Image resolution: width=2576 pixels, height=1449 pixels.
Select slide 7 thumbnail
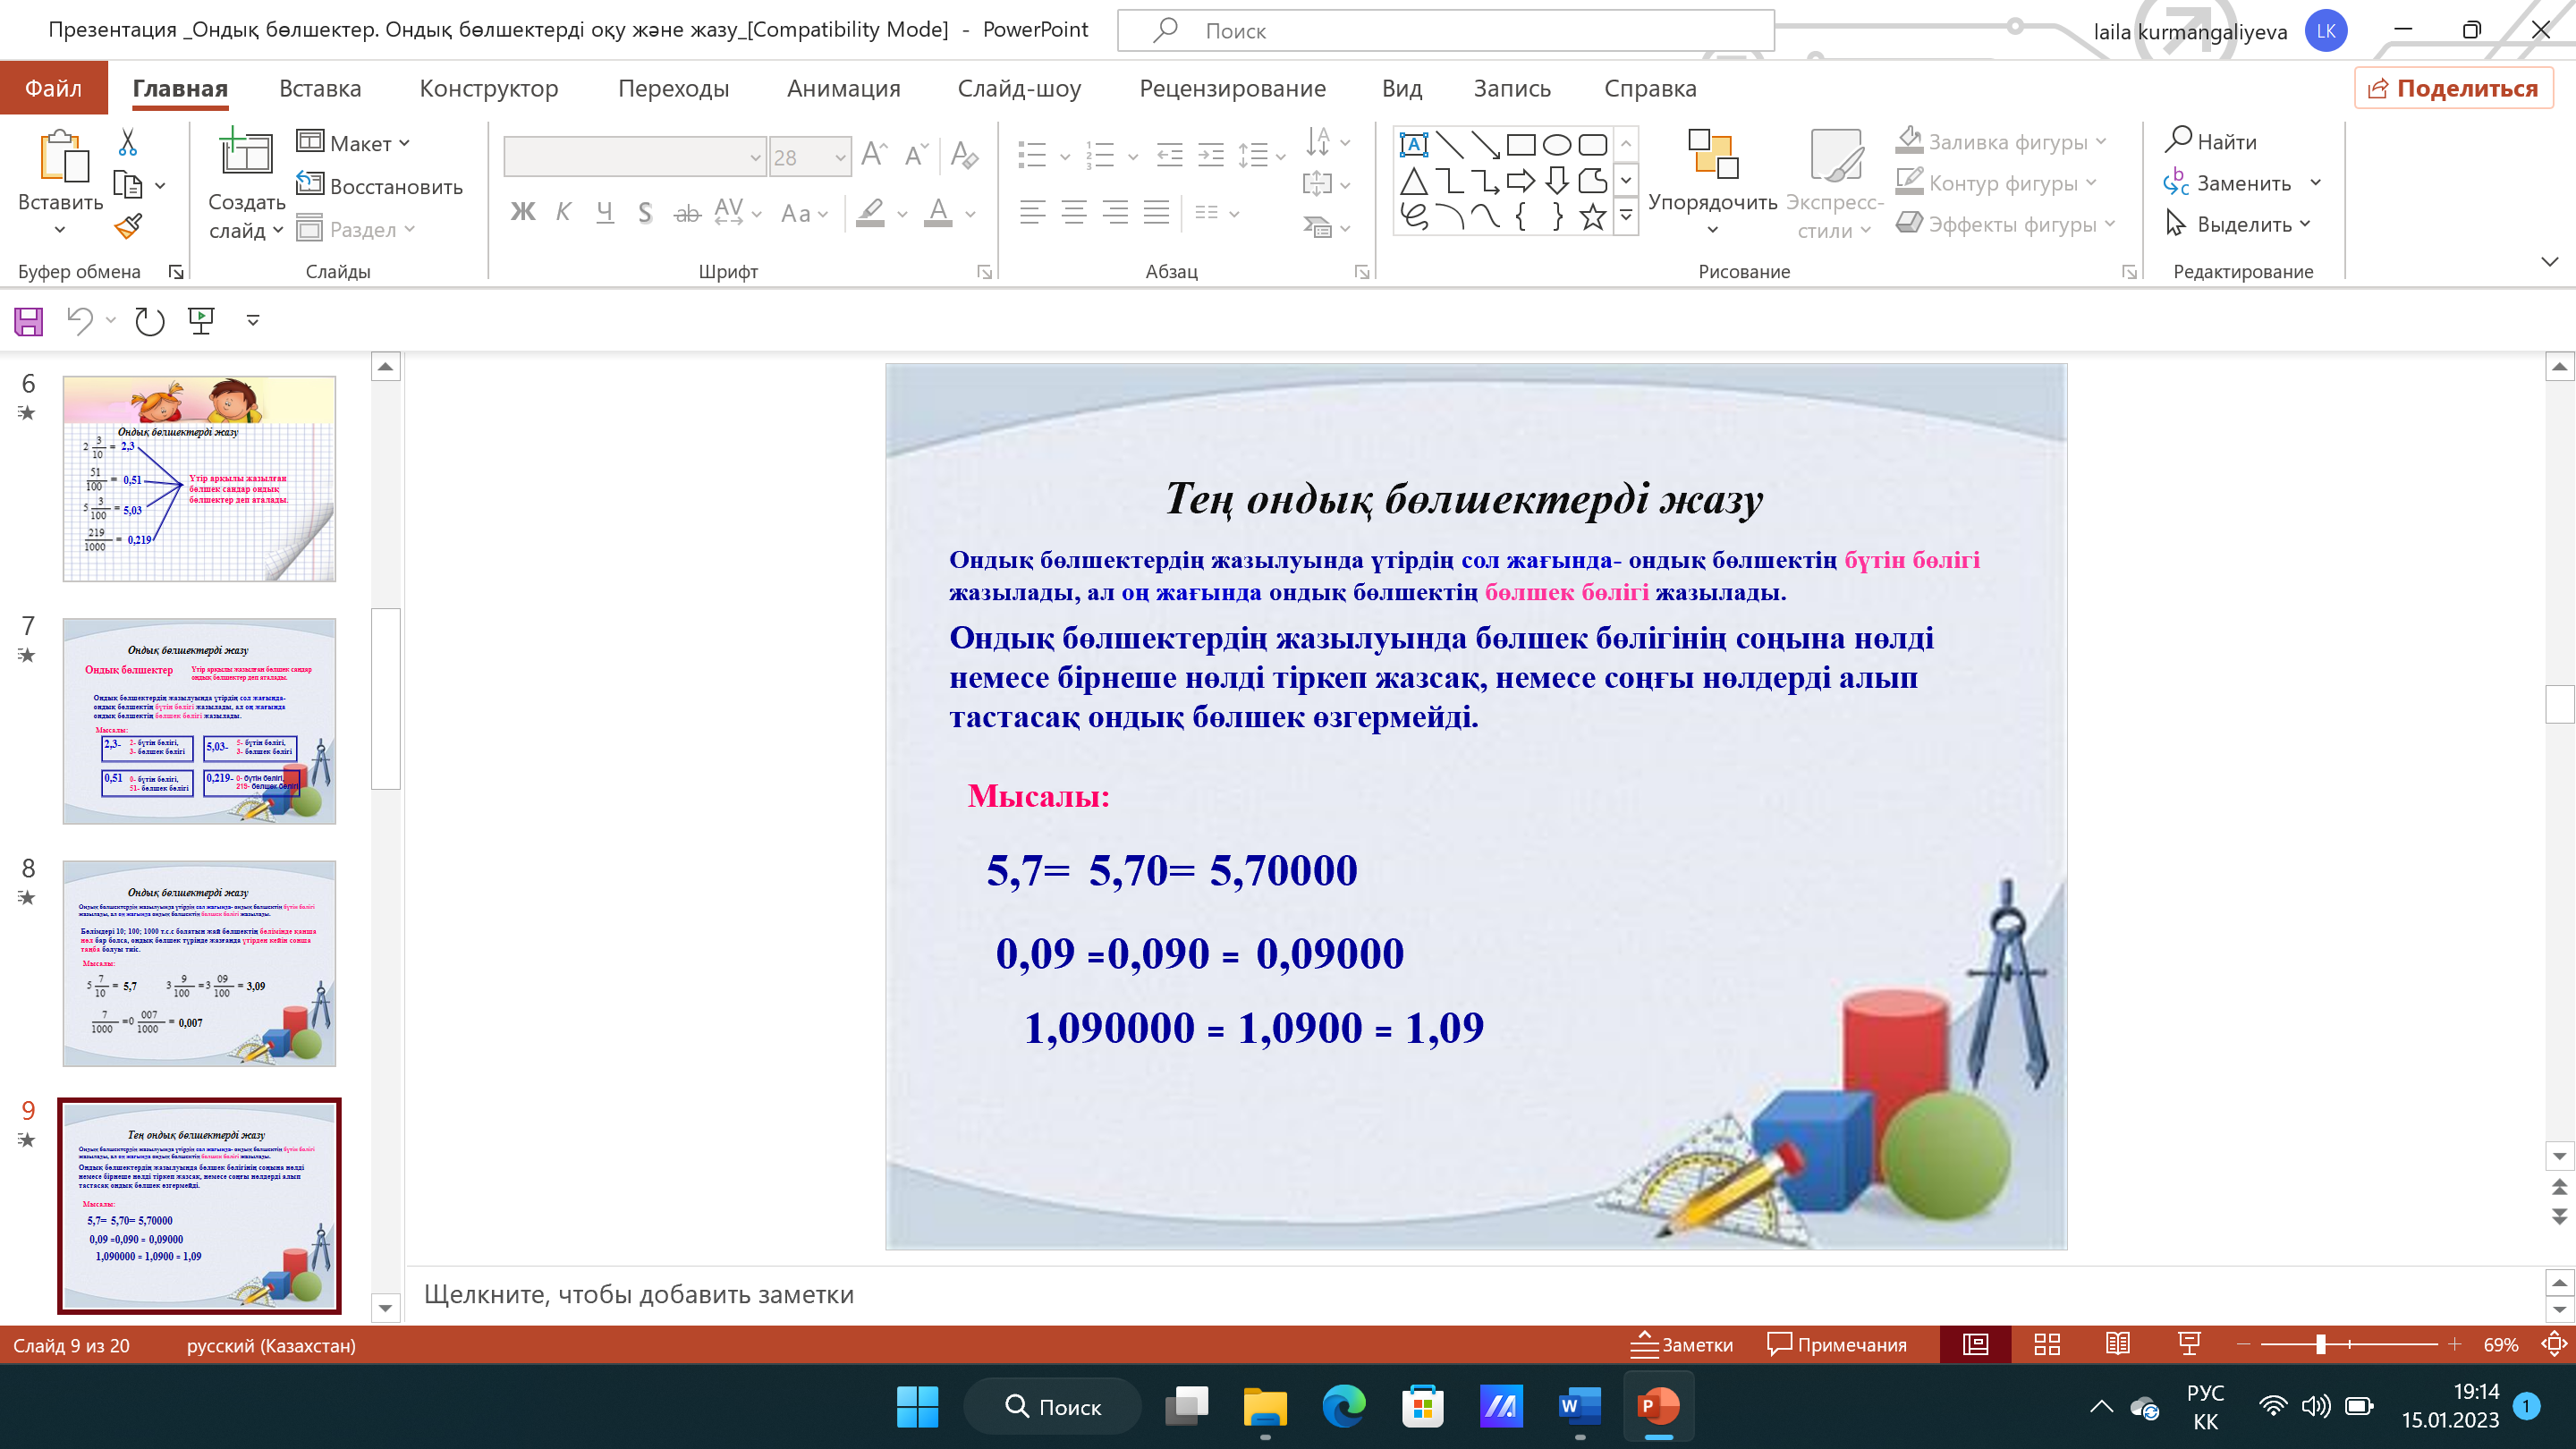[x=199, y=721]
